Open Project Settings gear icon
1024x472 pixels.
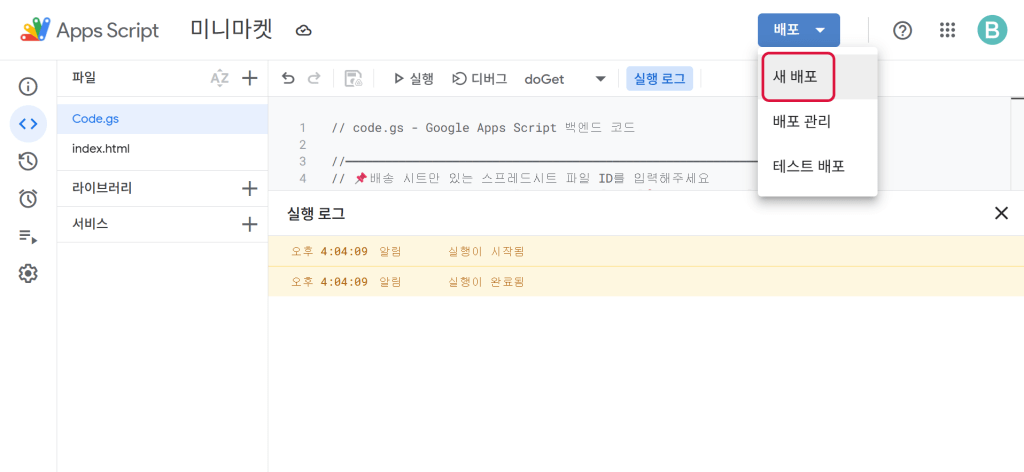[28, 273]
